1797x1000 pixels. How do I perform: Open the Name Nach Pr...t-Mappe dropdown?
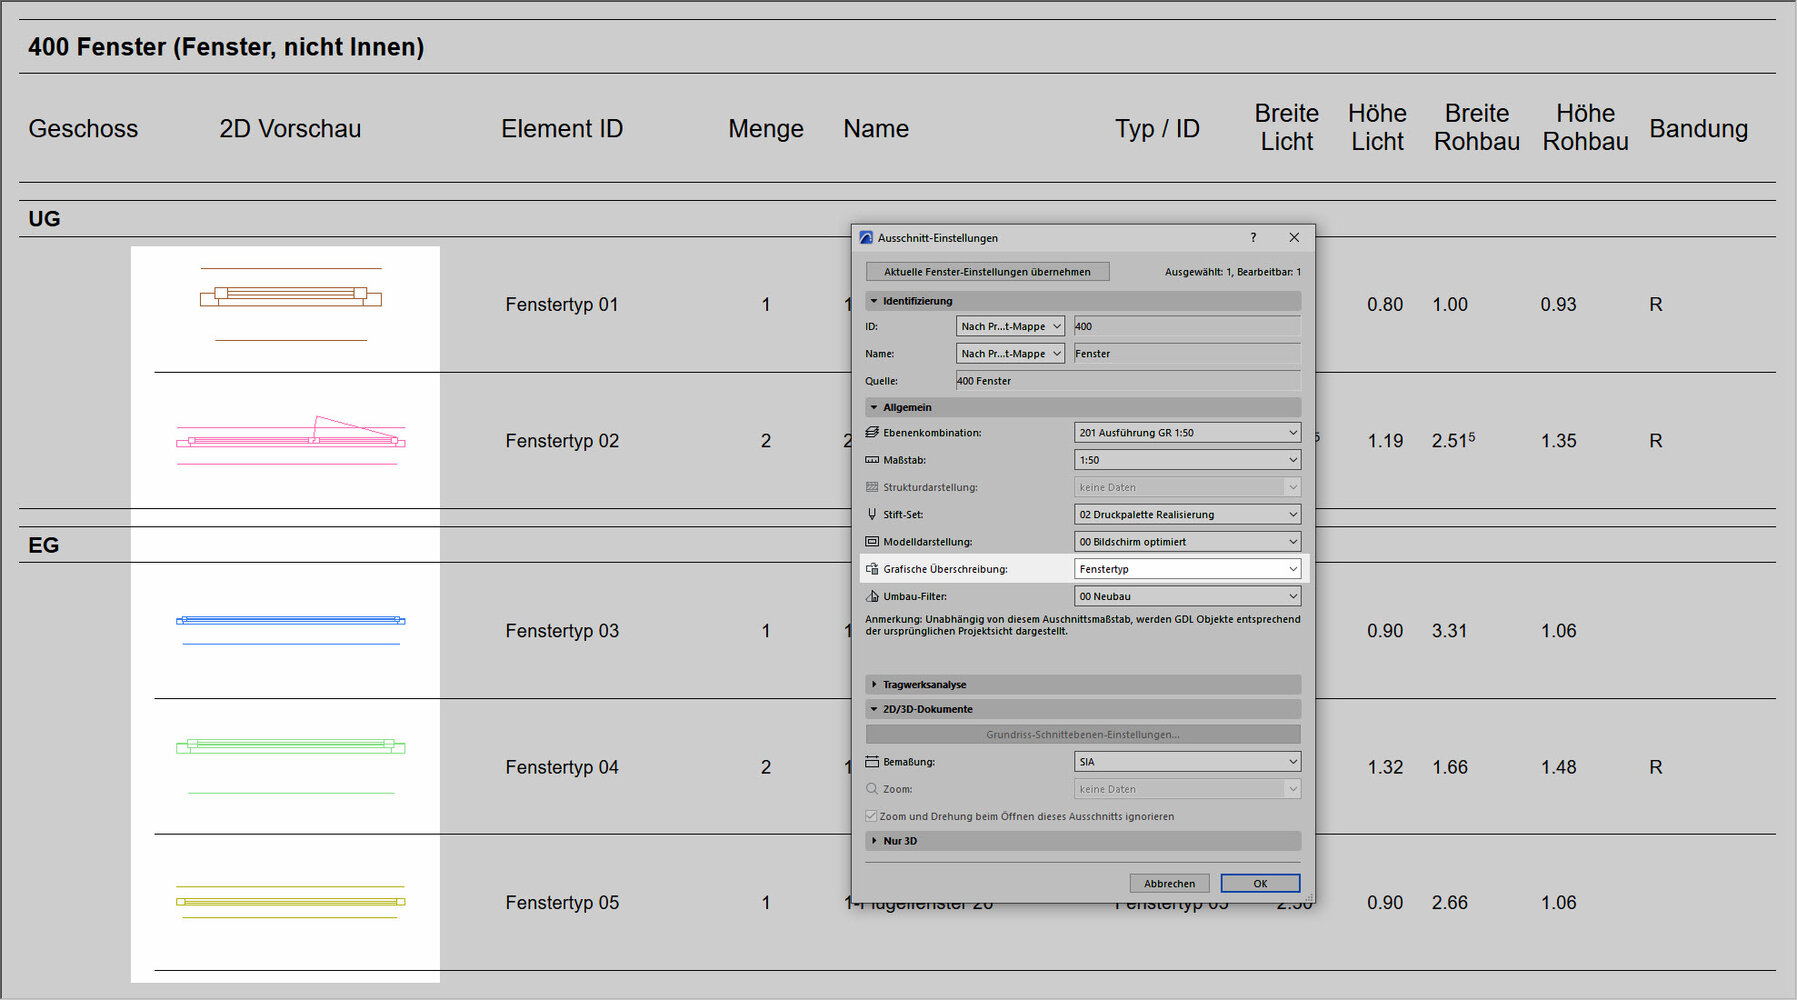click(x=1010, y=353)
